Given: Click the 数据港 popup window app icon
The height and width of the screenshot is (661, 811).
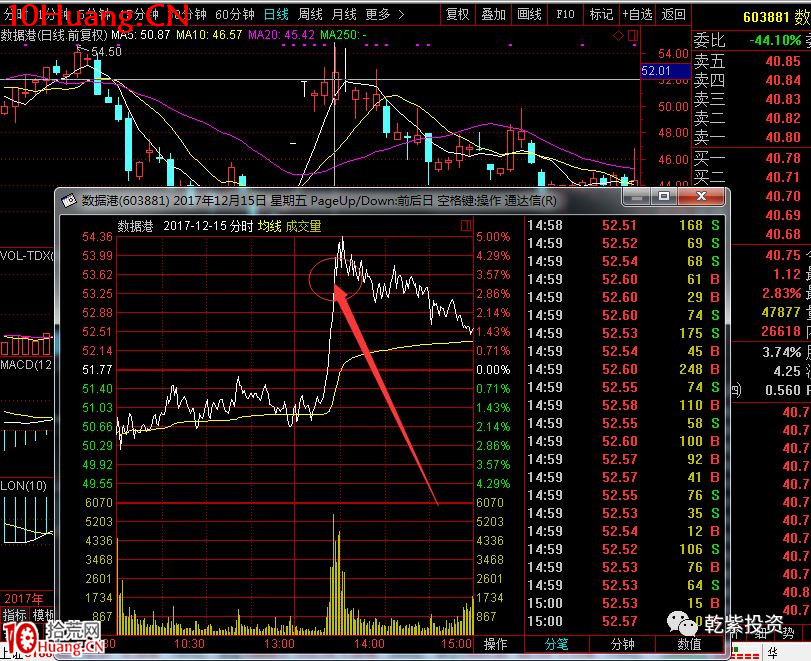Looking at the screenshot, I should click(x=68, y=201).
